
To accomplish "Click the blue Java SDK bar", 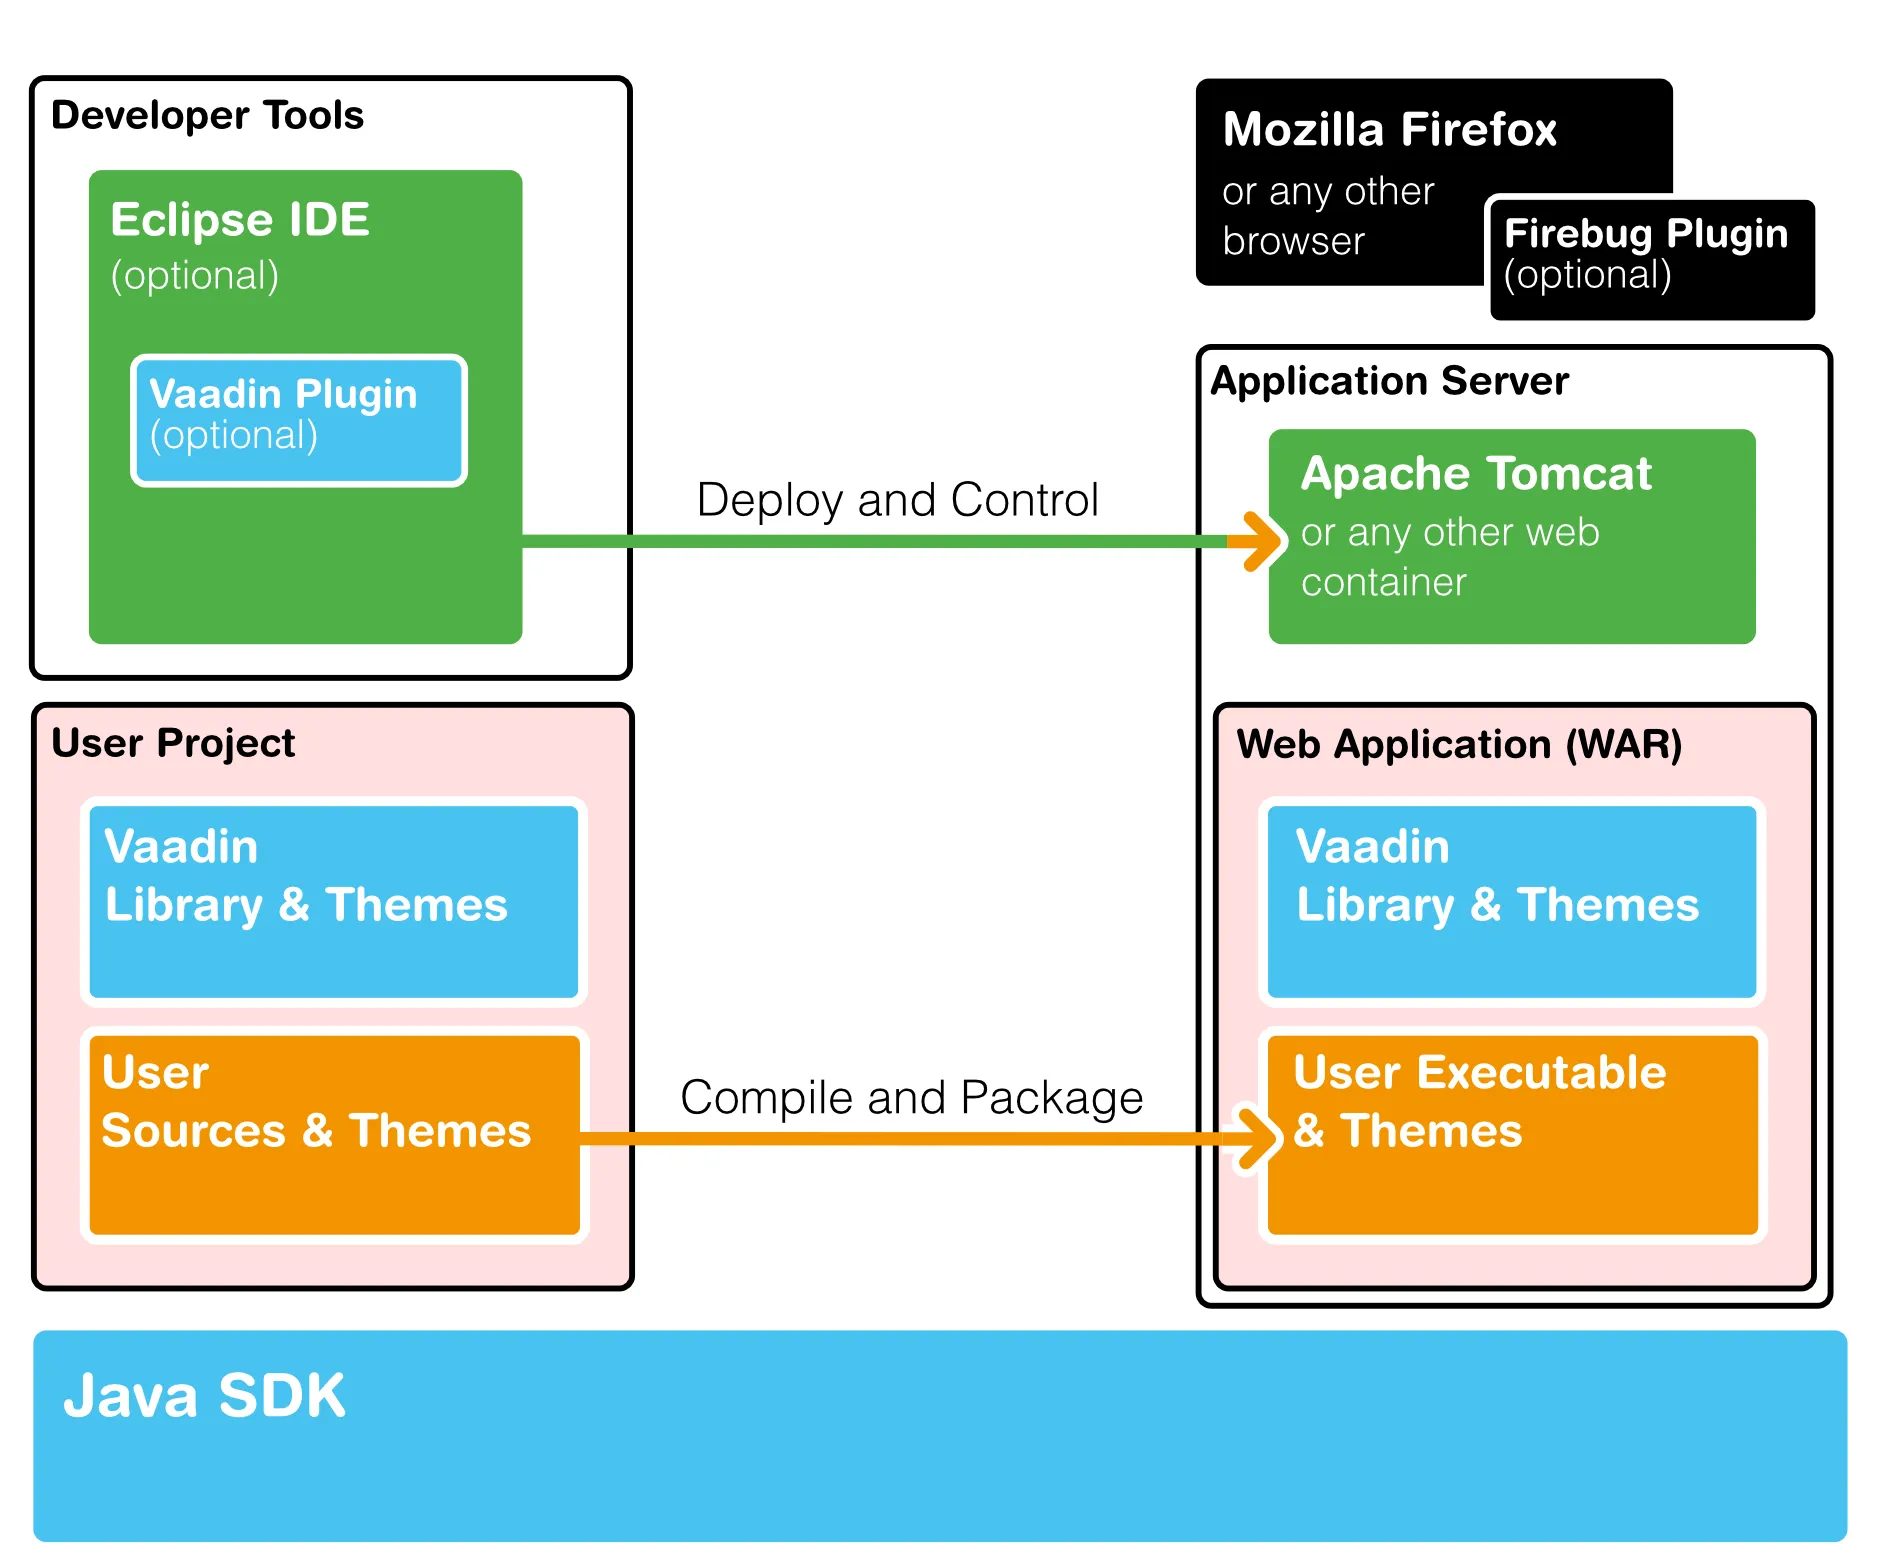I will click(940, 1435).
